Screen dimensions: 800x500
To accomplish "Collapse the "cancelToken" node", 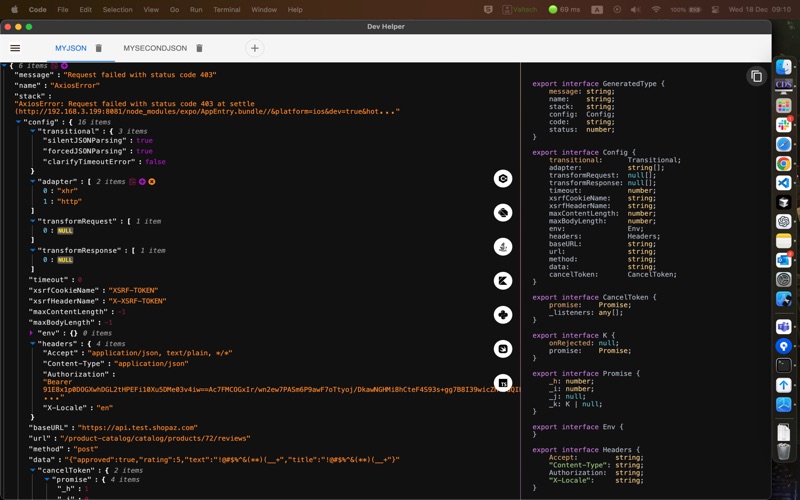I will click(33, 470).
